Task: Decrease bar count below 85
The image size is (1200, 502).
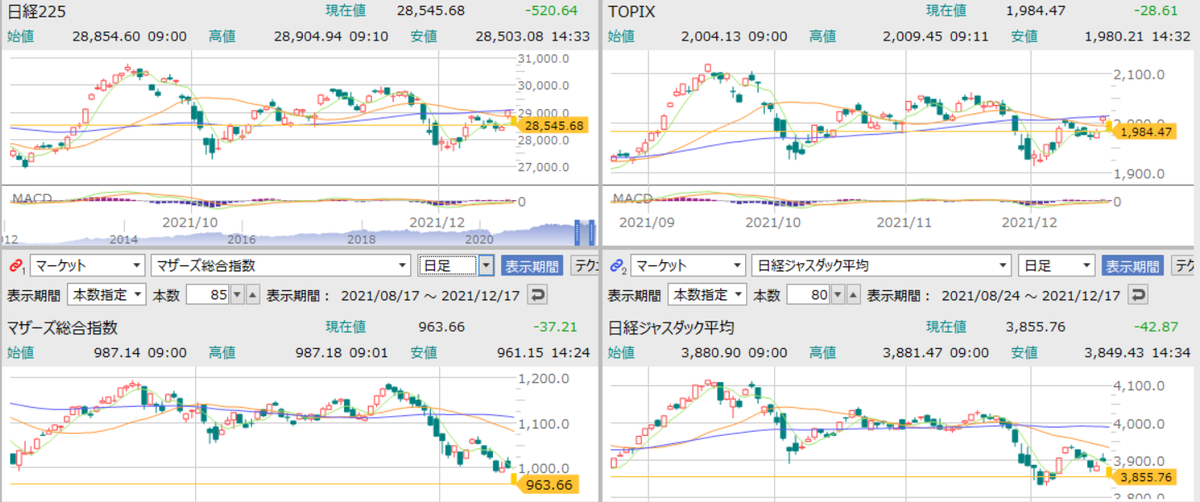Action: 237,296
